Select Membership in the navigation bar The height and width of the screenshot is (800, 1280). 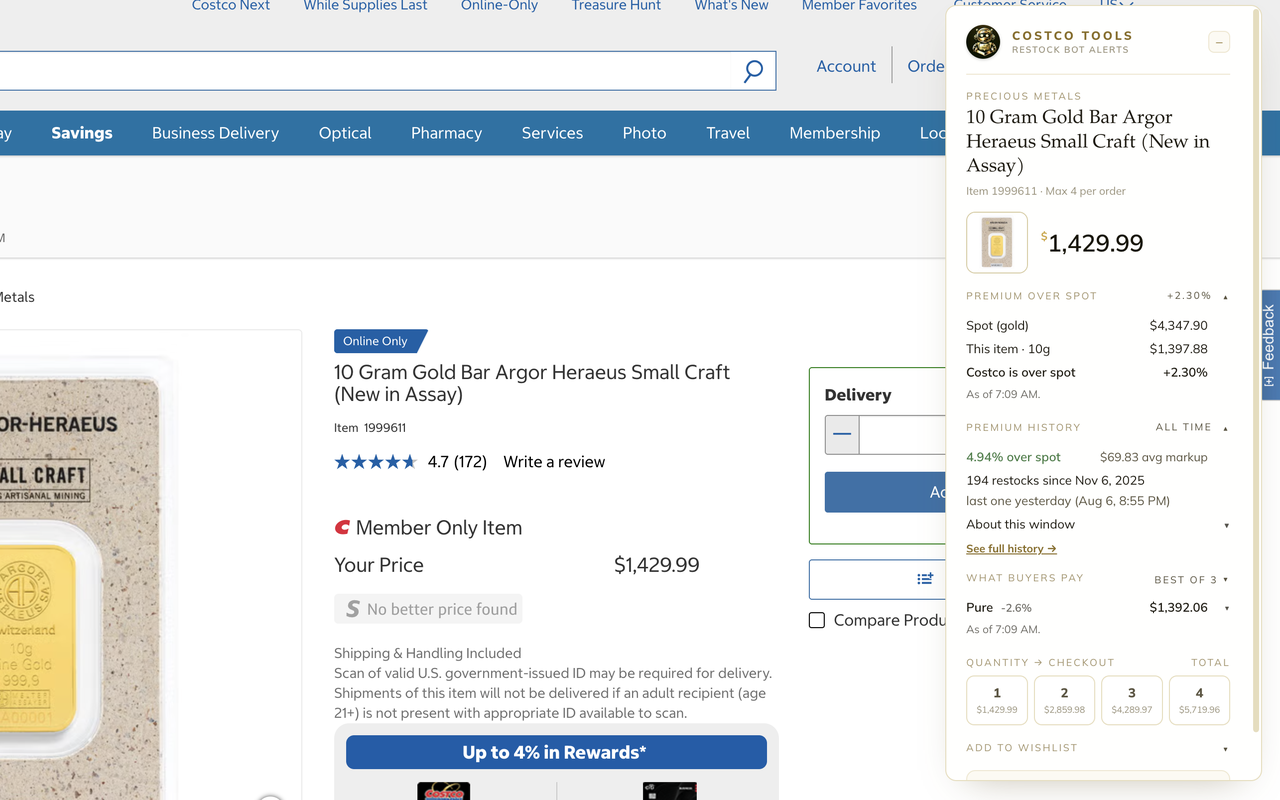[835, 133]
